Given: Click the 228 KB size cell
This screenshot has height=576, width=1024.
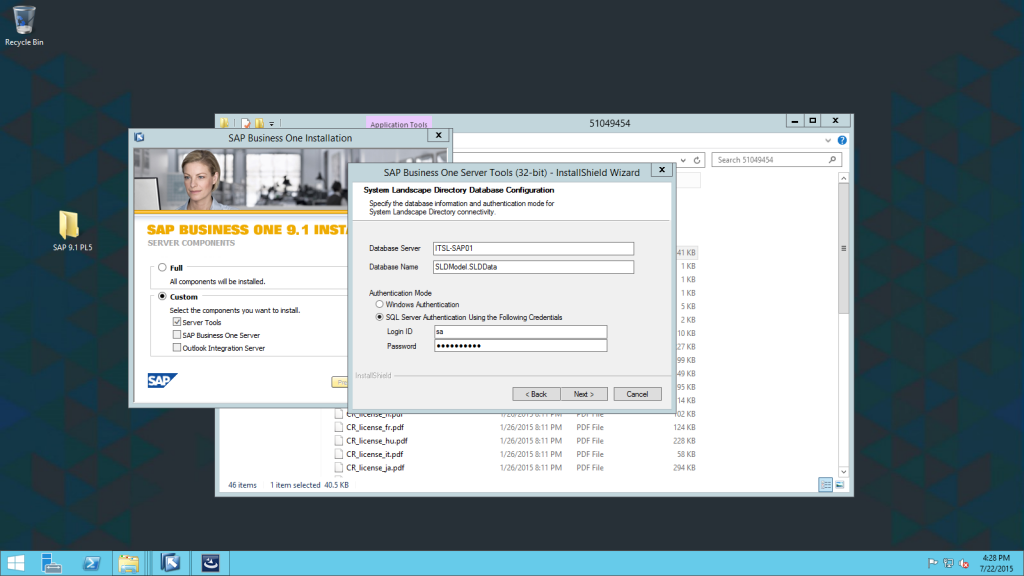Looking at the screenshot, I should [684, 441].
